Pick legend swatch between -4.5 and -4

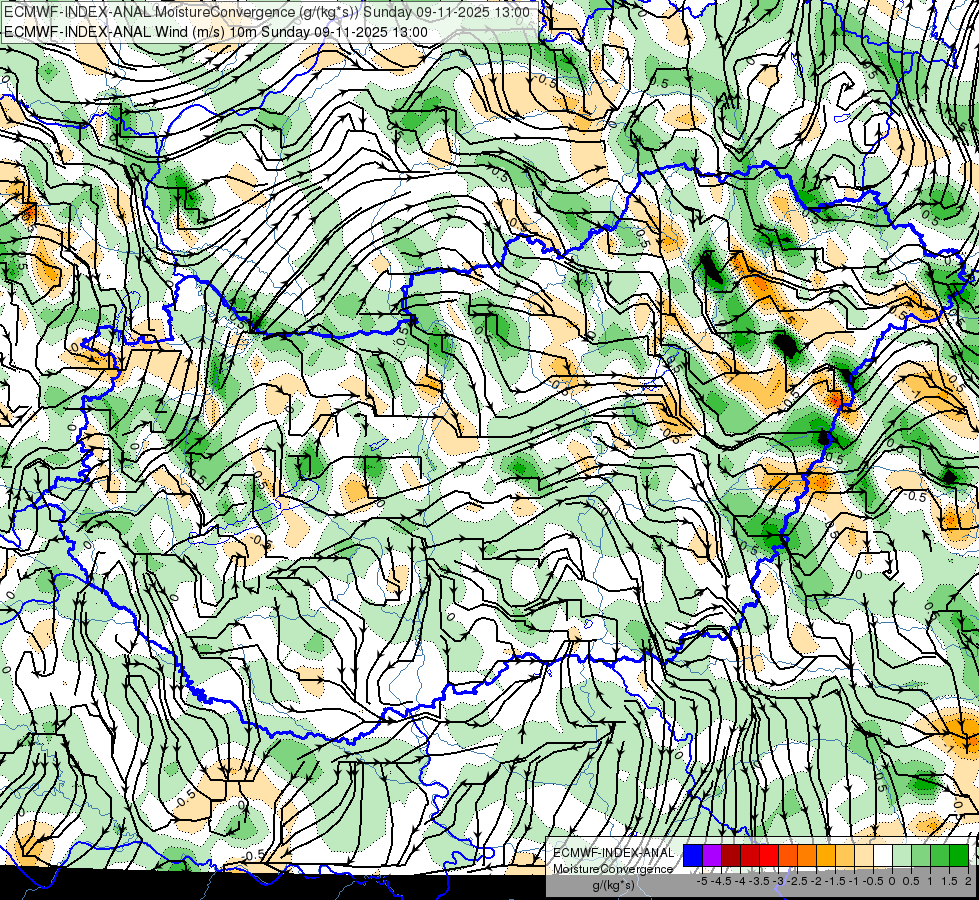click(731, 855)
